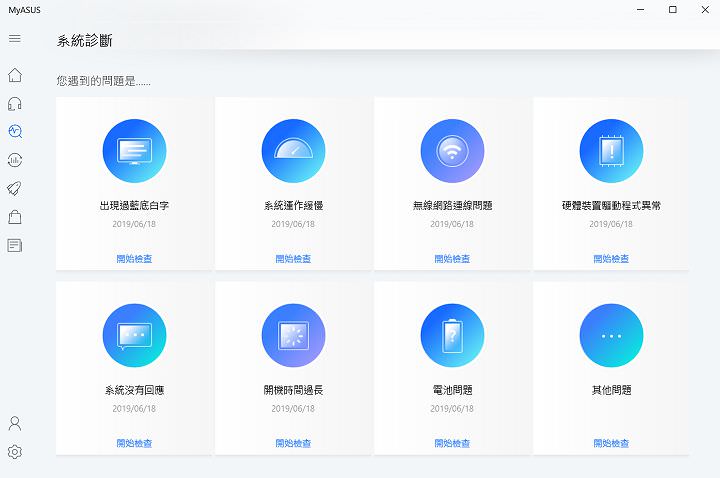The width and height of the screenshot is (720, 478).
Task: Open the hamburger menu
Action: [15, 38]
